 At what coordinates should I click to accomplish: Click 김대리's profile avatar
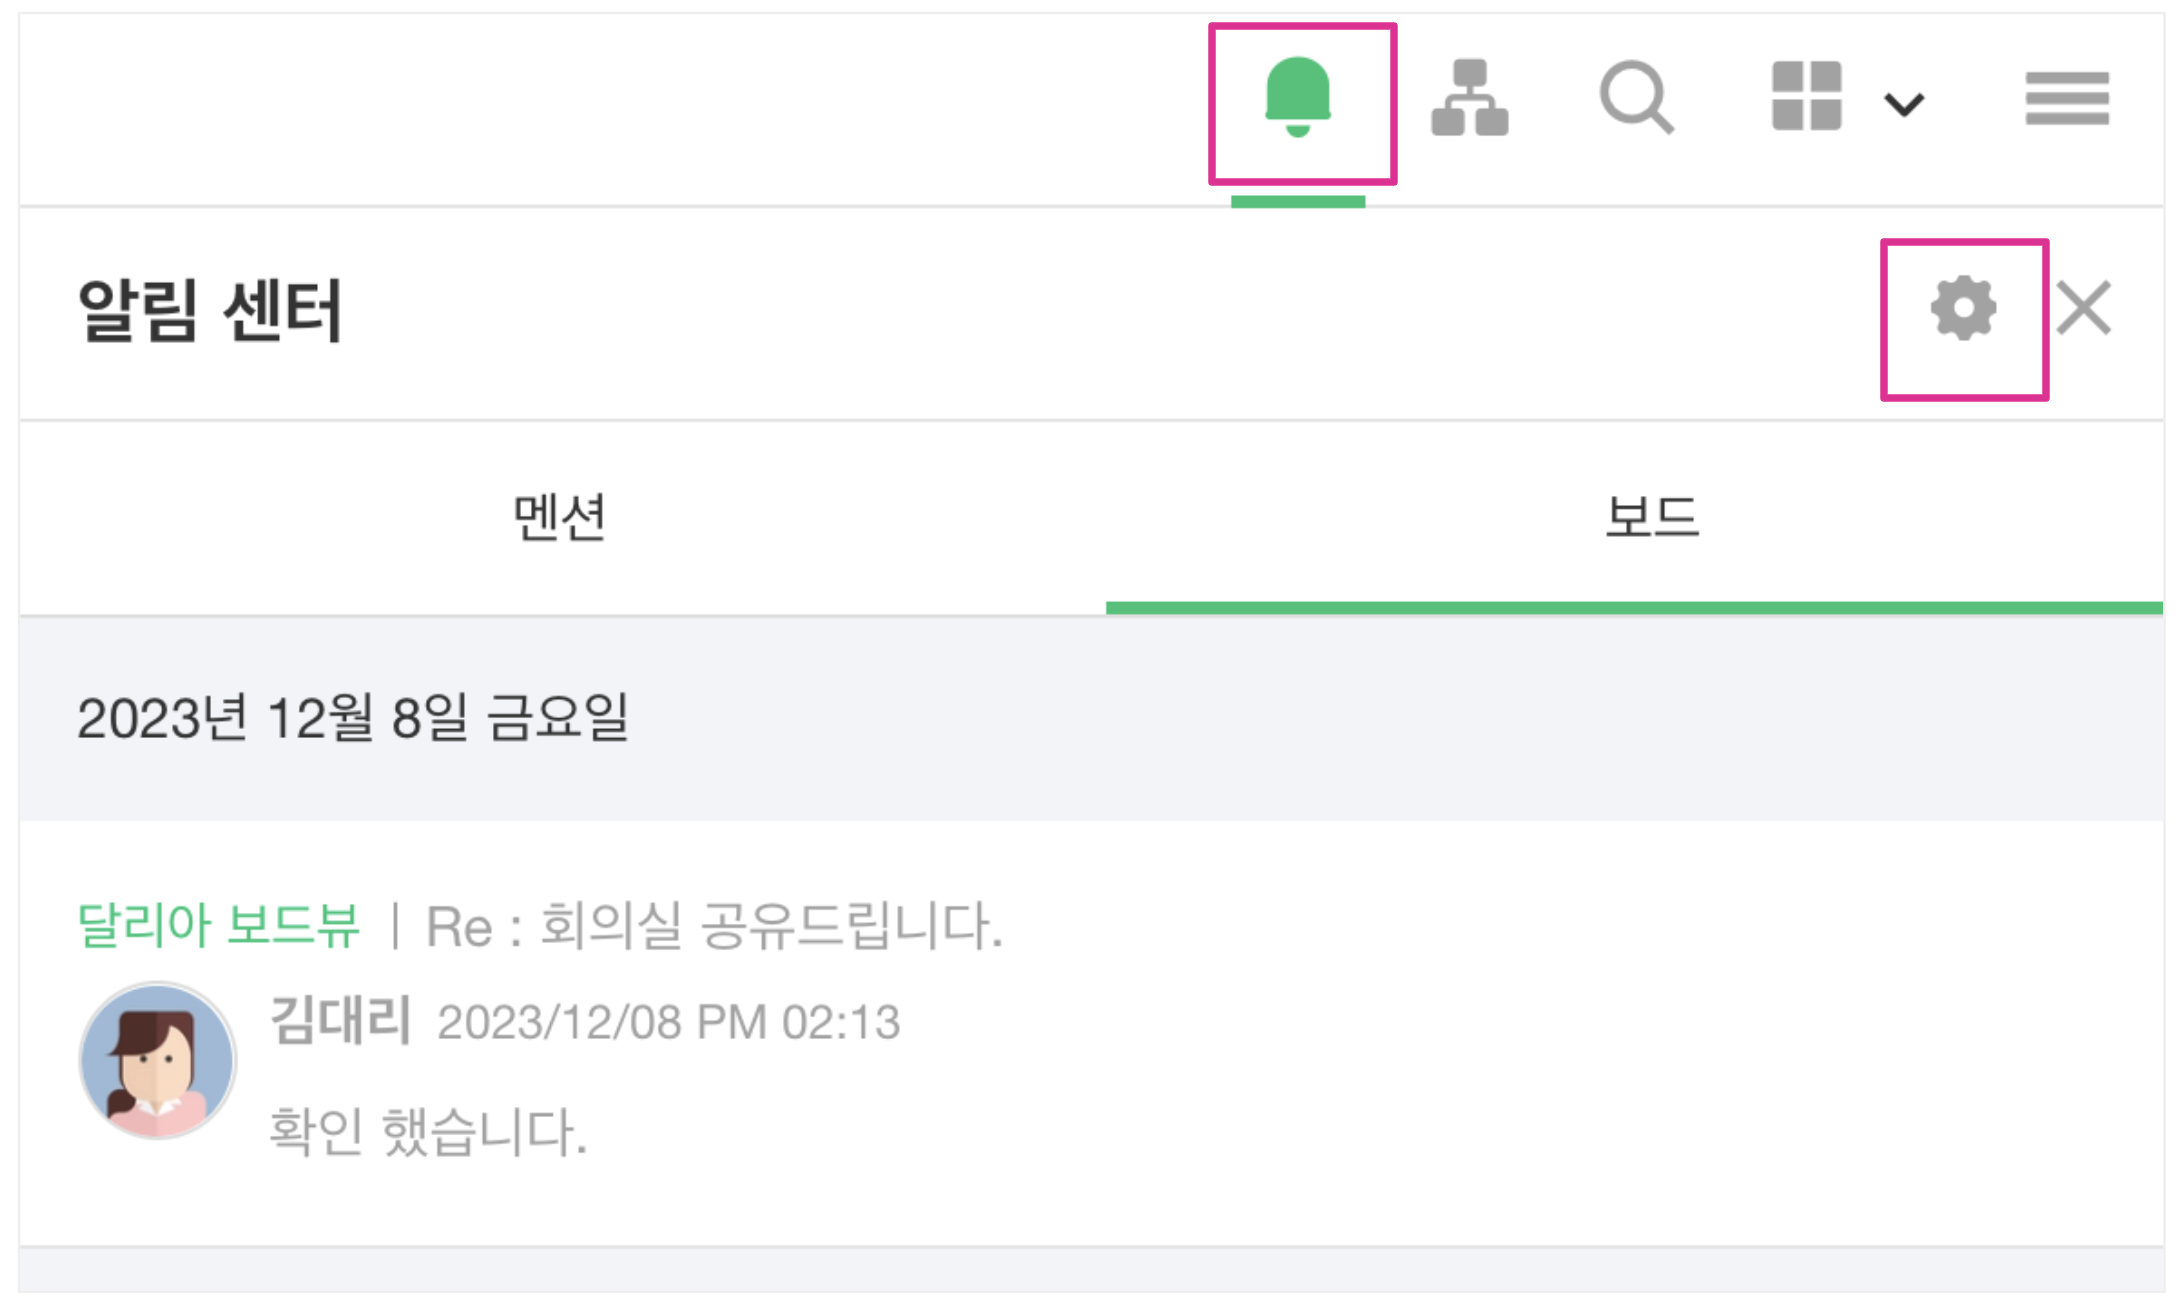click(x=158, y=1060)
